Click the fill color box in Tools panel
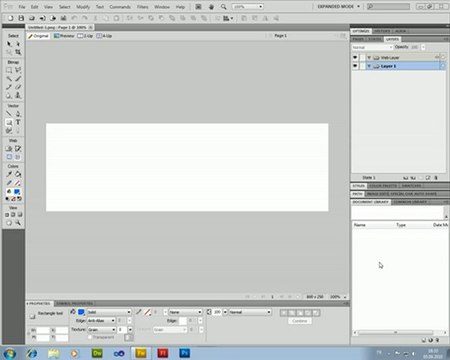 pyautogui.click(x=17, y=191)
